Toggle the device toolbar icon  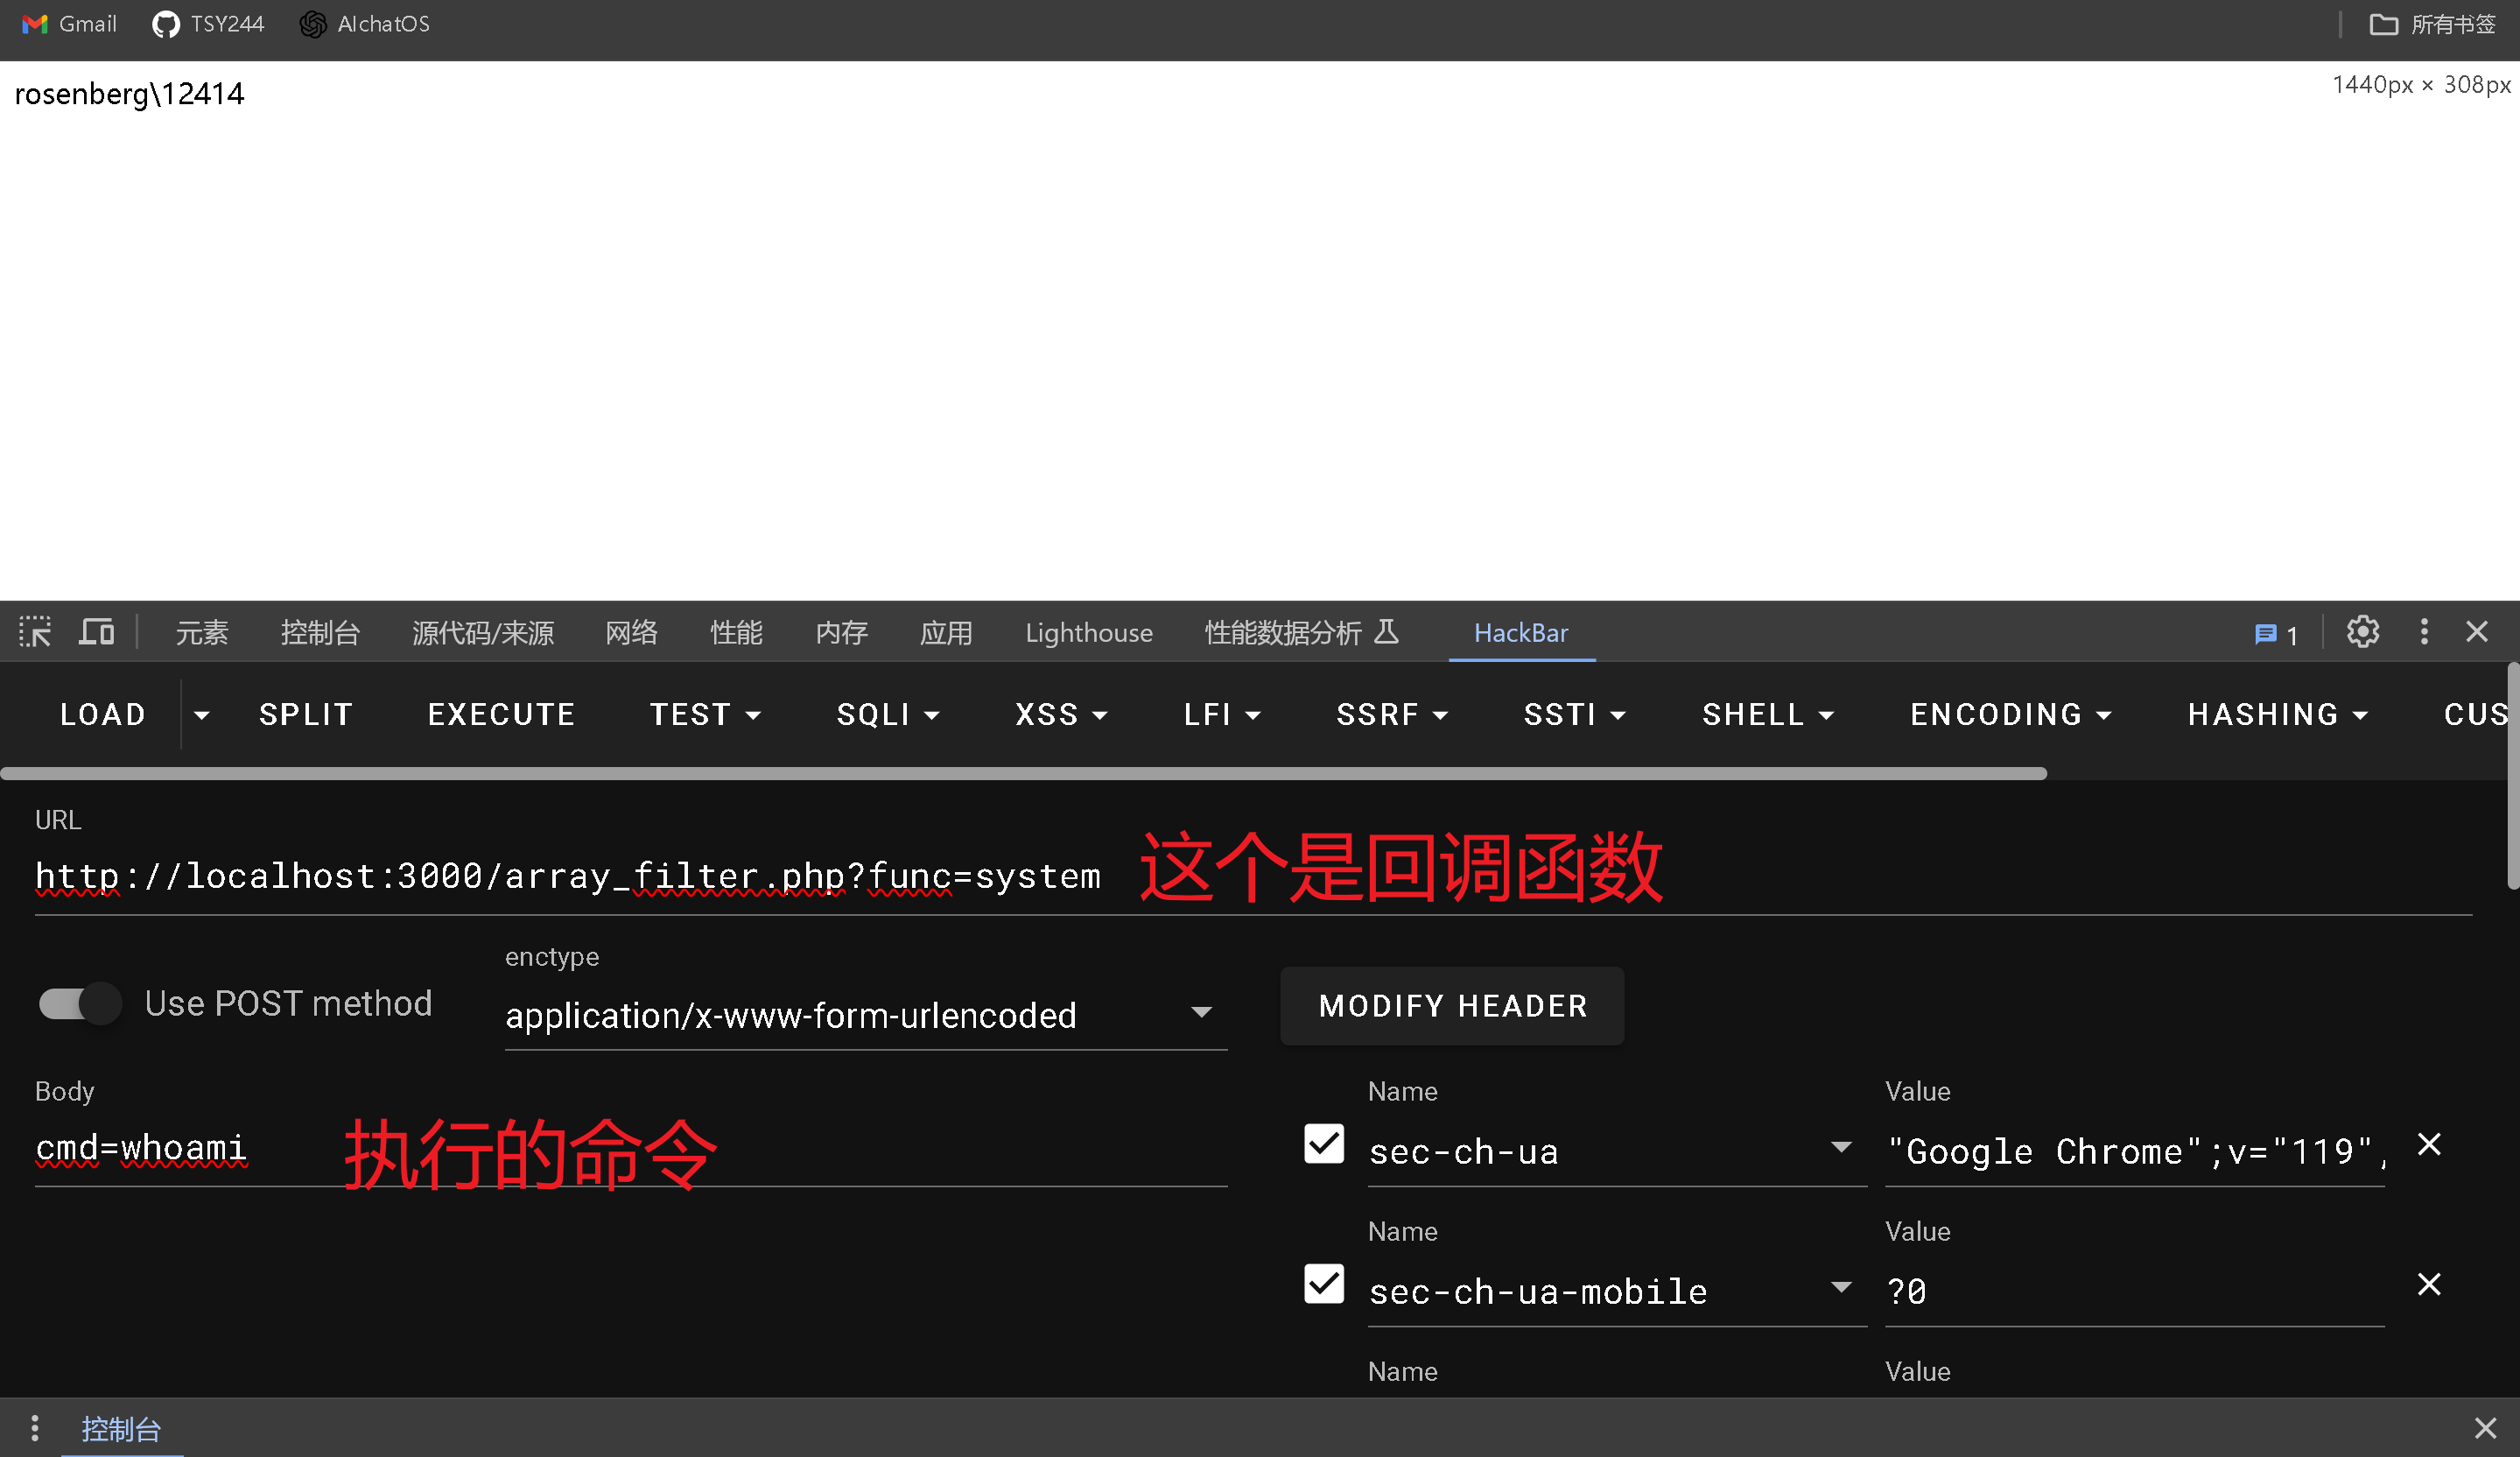tap(96, 632)
